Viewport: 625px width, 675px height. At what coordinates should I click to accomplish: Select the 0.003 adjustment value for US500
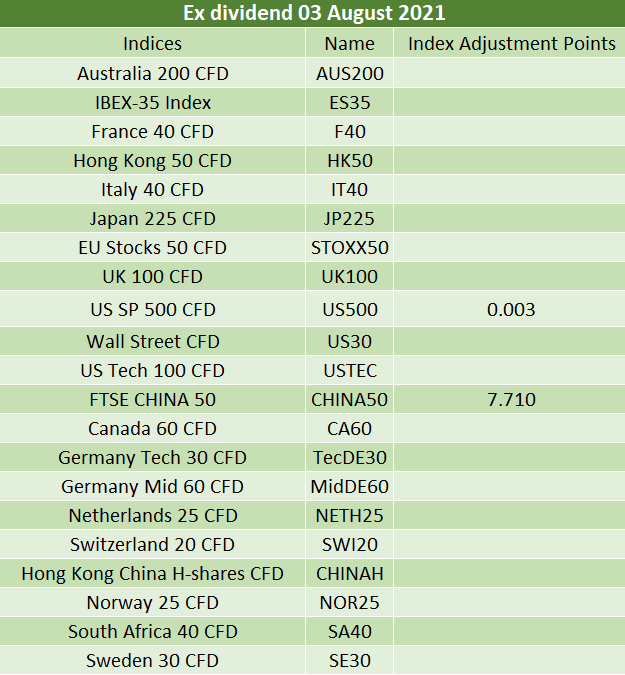pos(511,310)
